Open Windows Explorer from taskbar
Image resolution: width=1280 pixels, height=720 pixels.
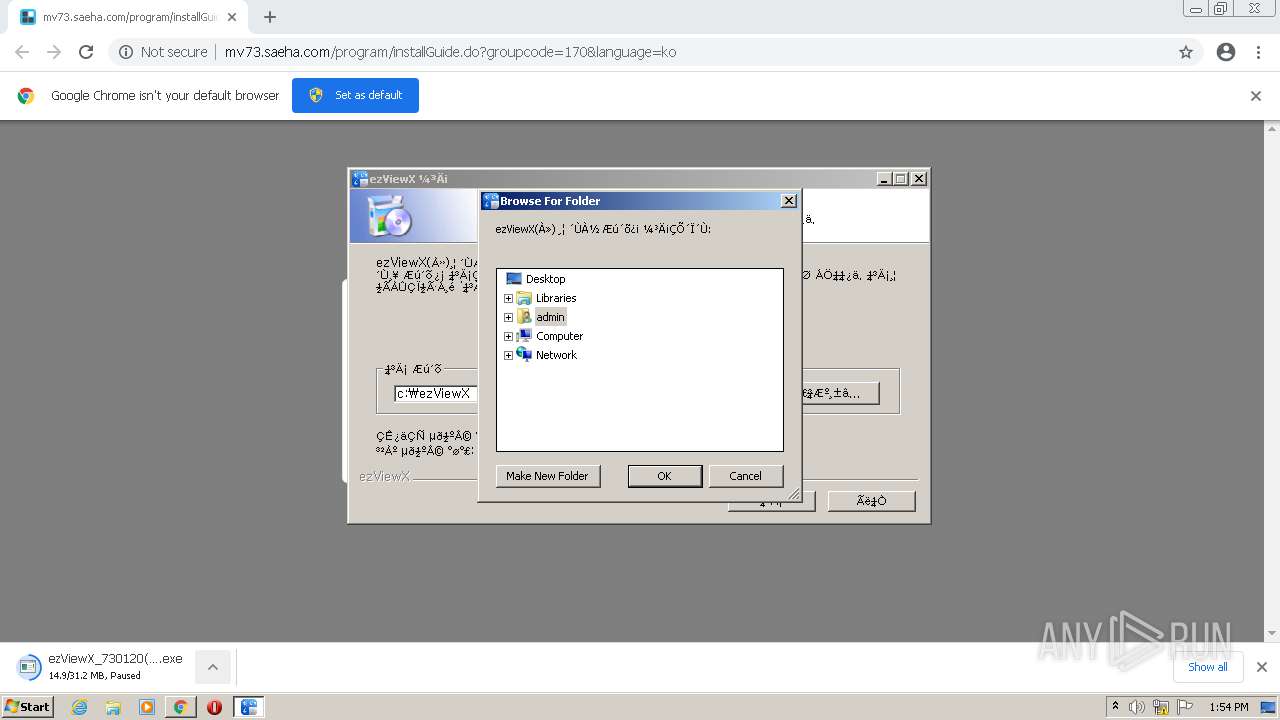(x=113, y=707)
